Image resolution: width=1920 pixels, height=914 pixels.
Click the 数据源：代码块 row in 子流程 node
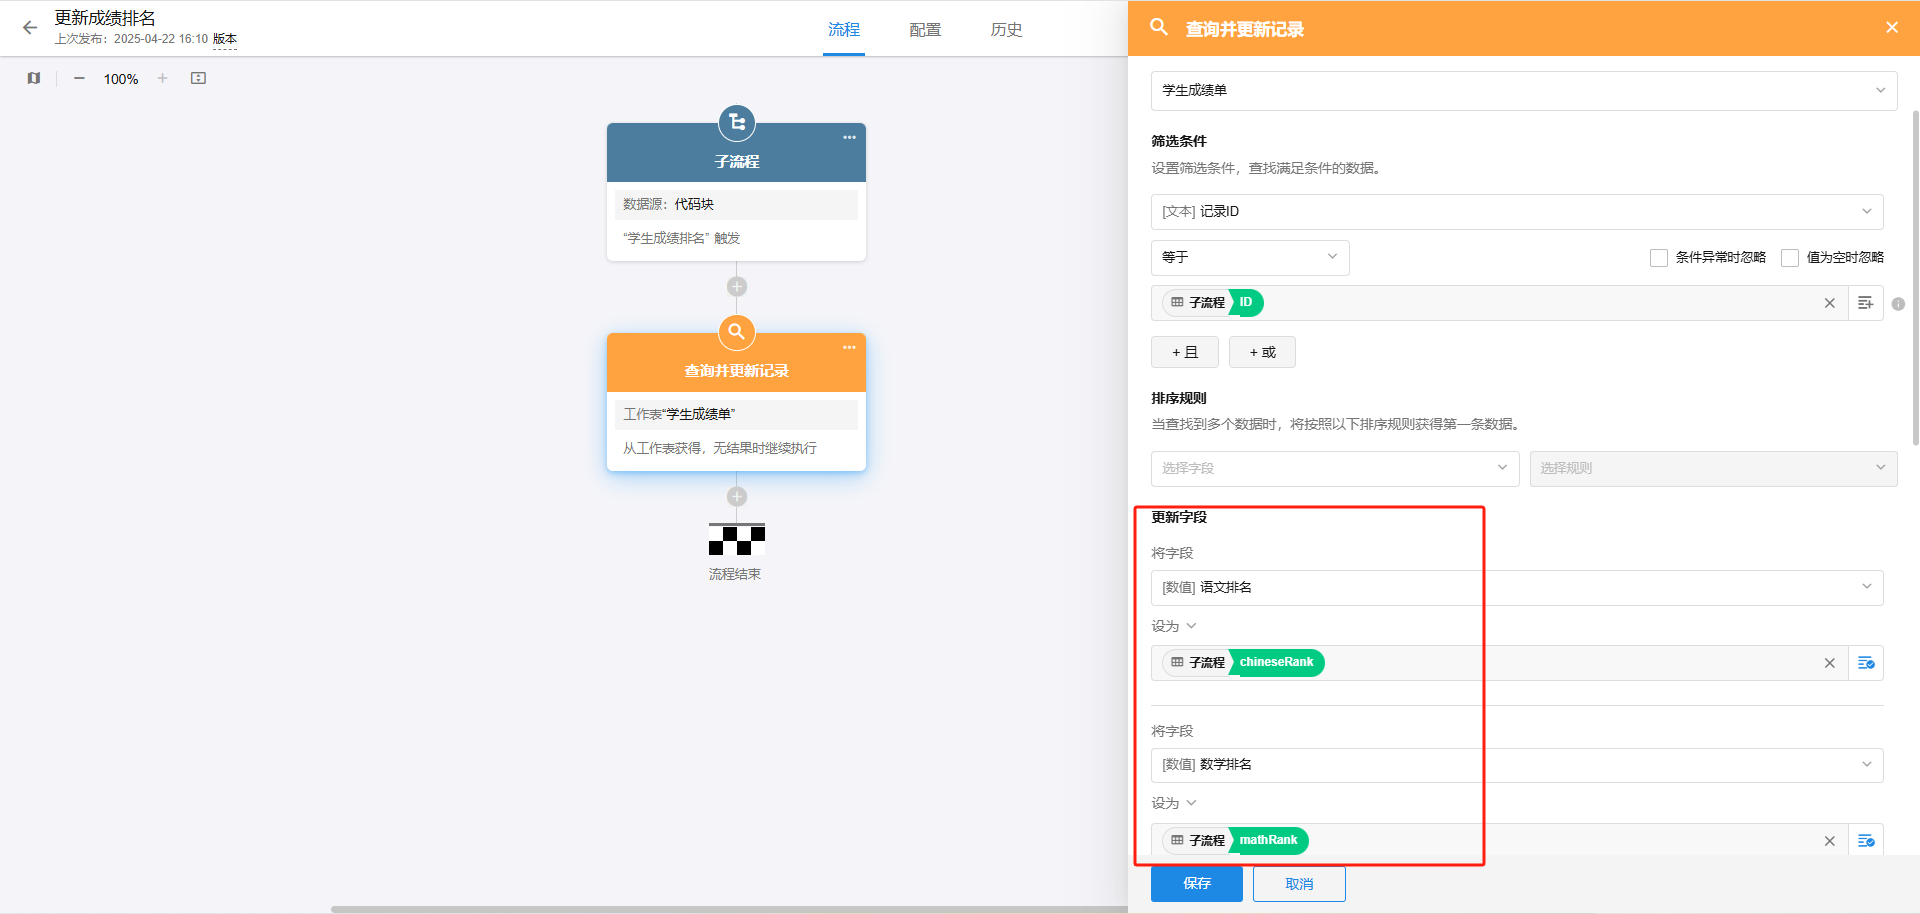click(736, 205)
